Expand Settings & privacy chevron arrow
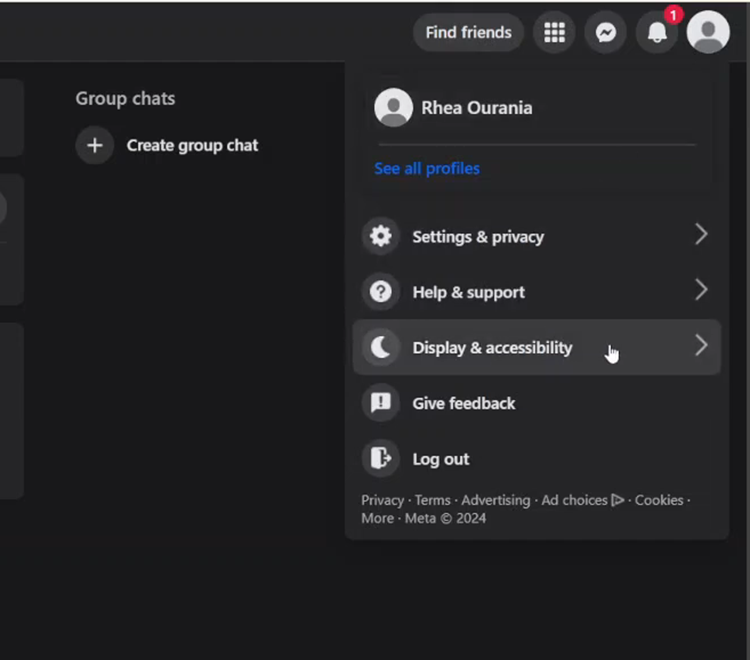This screenshot has height=660, width=750. pos(701,234)
